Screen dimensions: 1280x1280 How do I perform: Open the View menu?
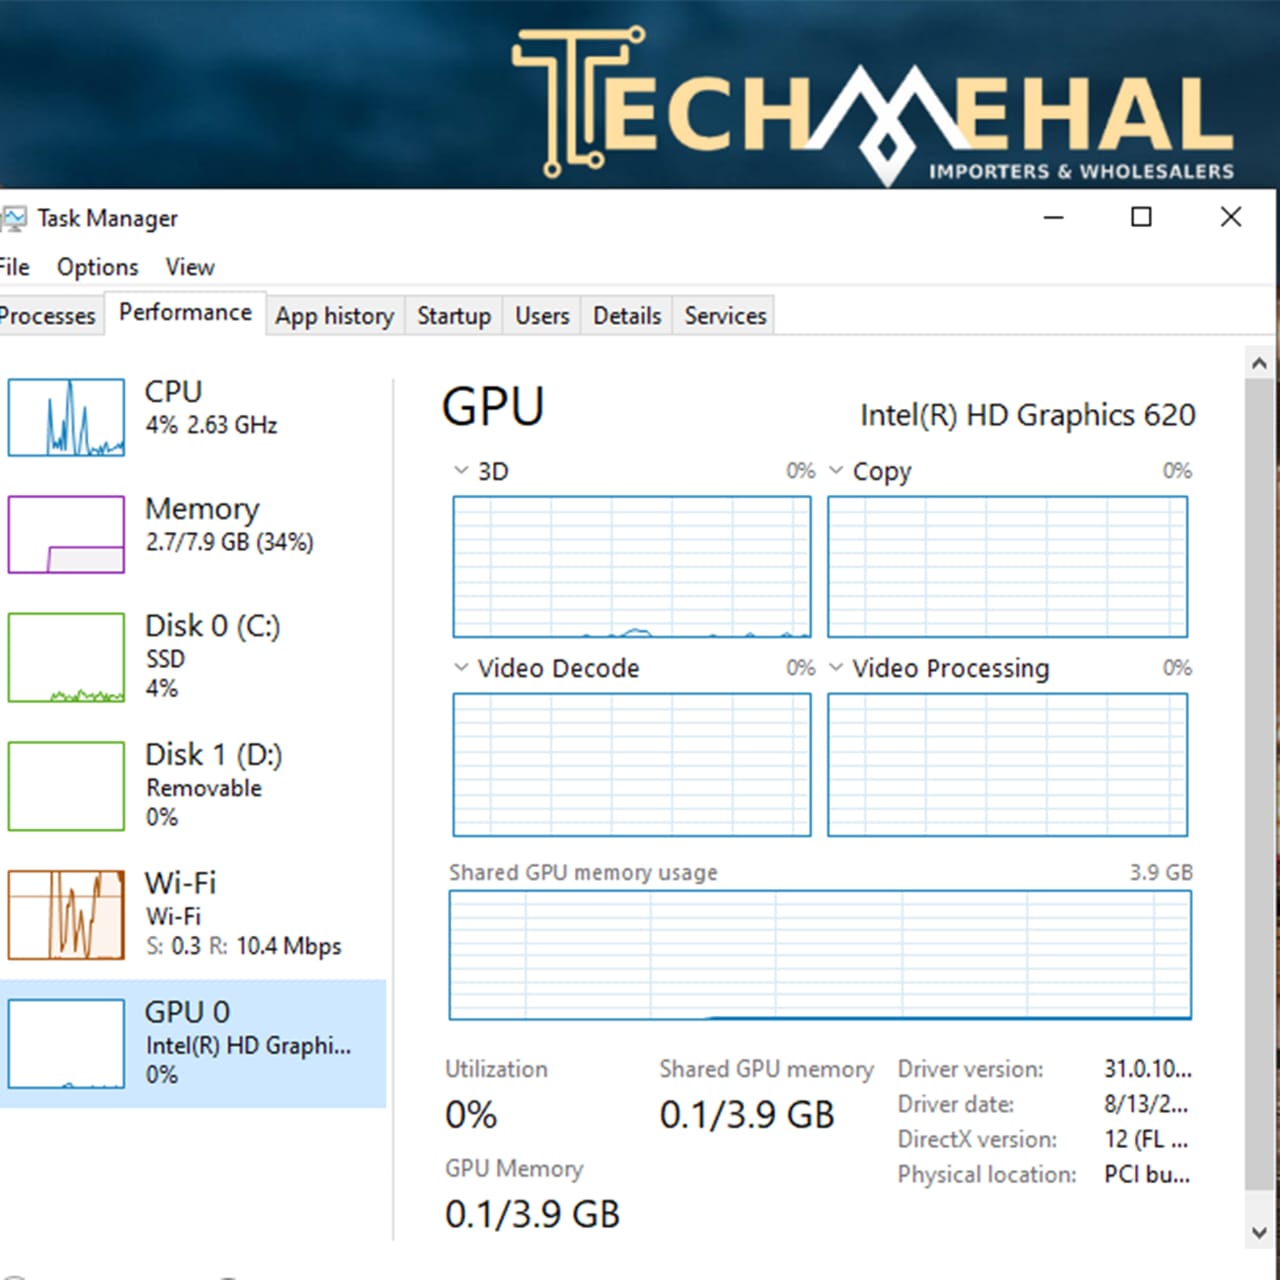click(x=190, y=267)
